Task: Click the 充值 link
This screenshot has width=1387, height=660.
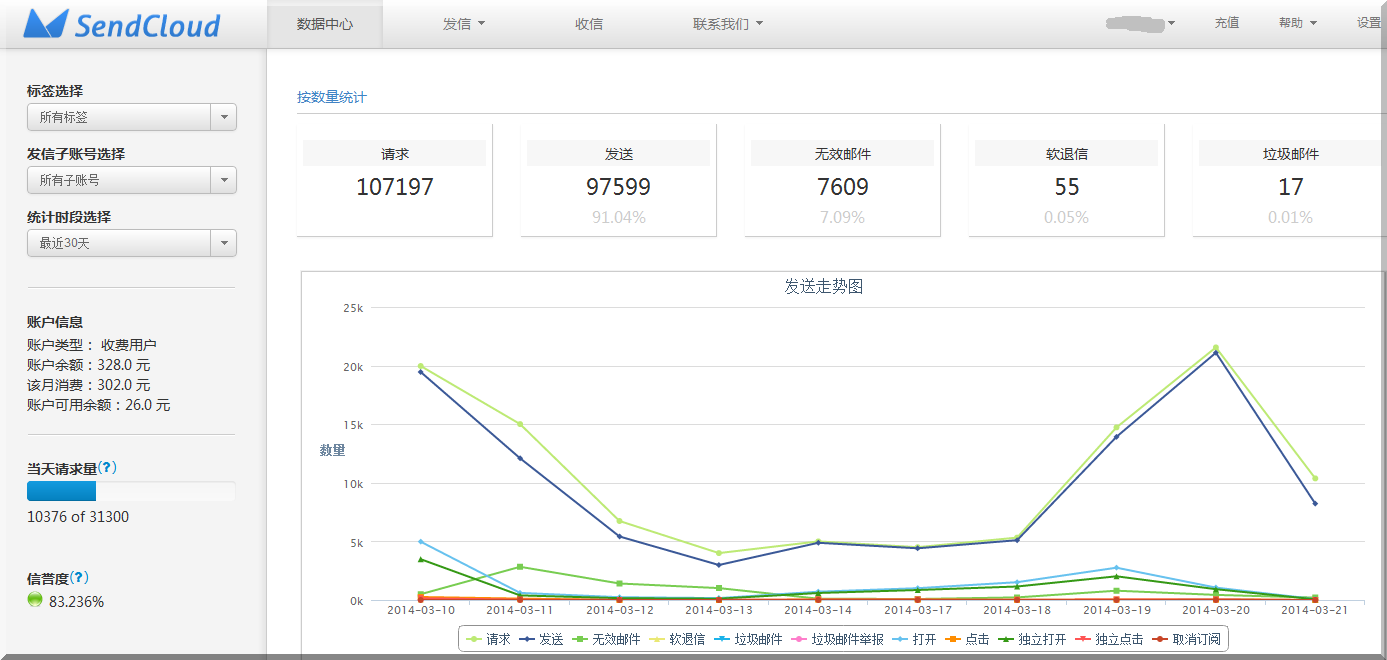Action: [1226, 23]
